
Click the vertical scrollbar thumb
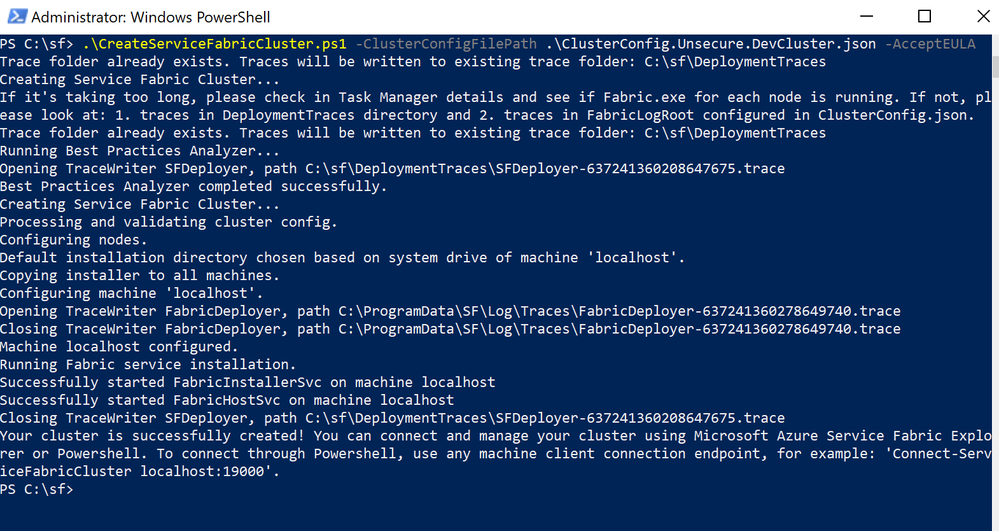995,67
